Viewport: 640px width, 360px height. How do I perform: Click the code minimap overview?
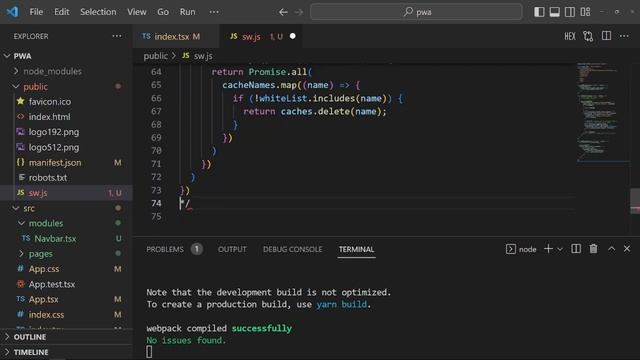(x=603, y=112)
